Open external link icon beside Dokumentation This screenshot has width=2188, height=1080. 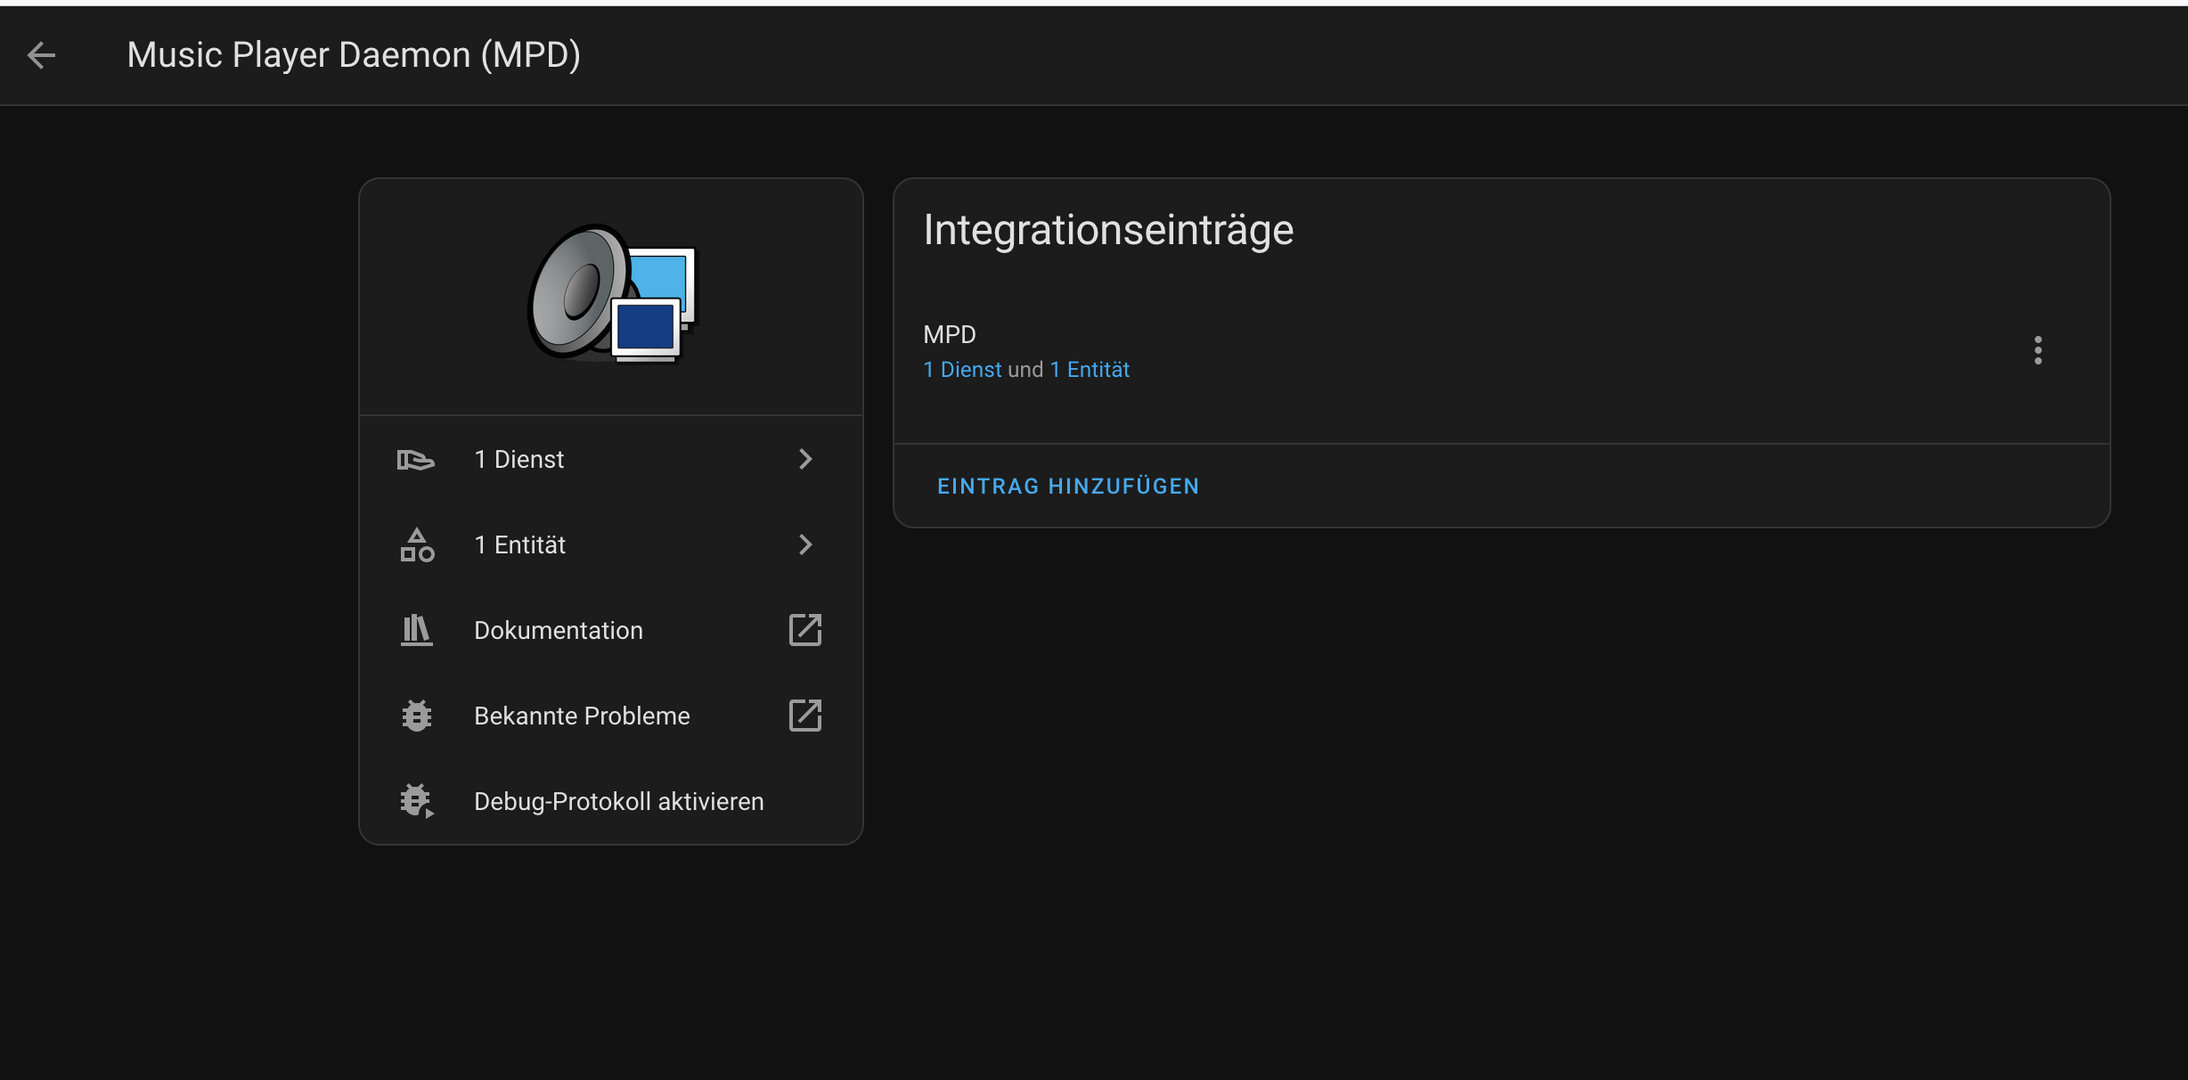click(805, 630)
